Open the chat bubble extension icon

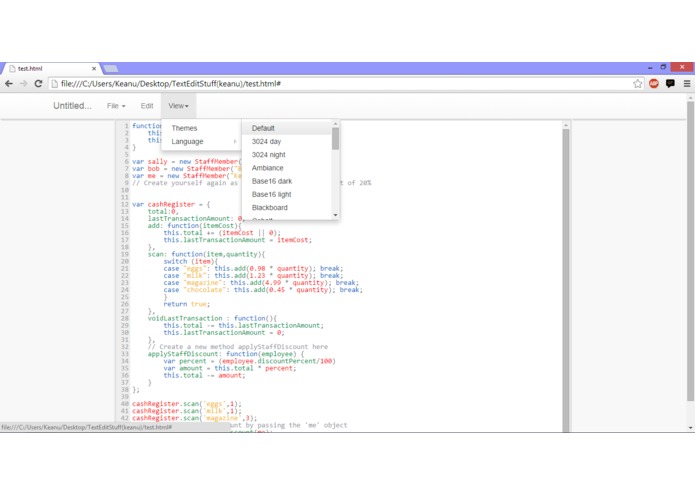(670, 83)
